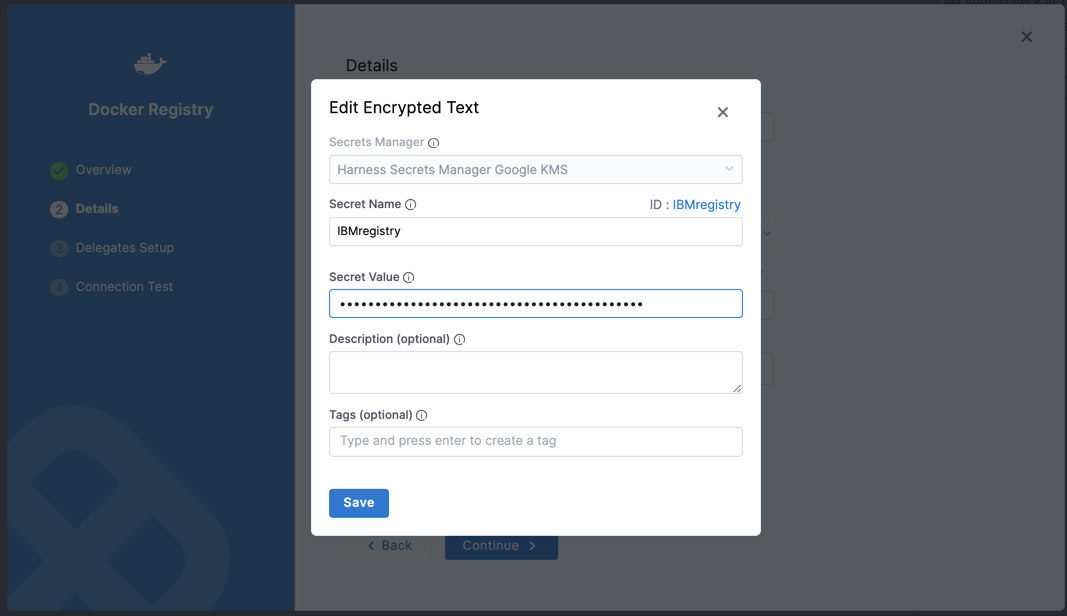Viewport: 1067px width, 616px height.
Task: Select the Details step in sidebar
Action: [x=97, y=209]
